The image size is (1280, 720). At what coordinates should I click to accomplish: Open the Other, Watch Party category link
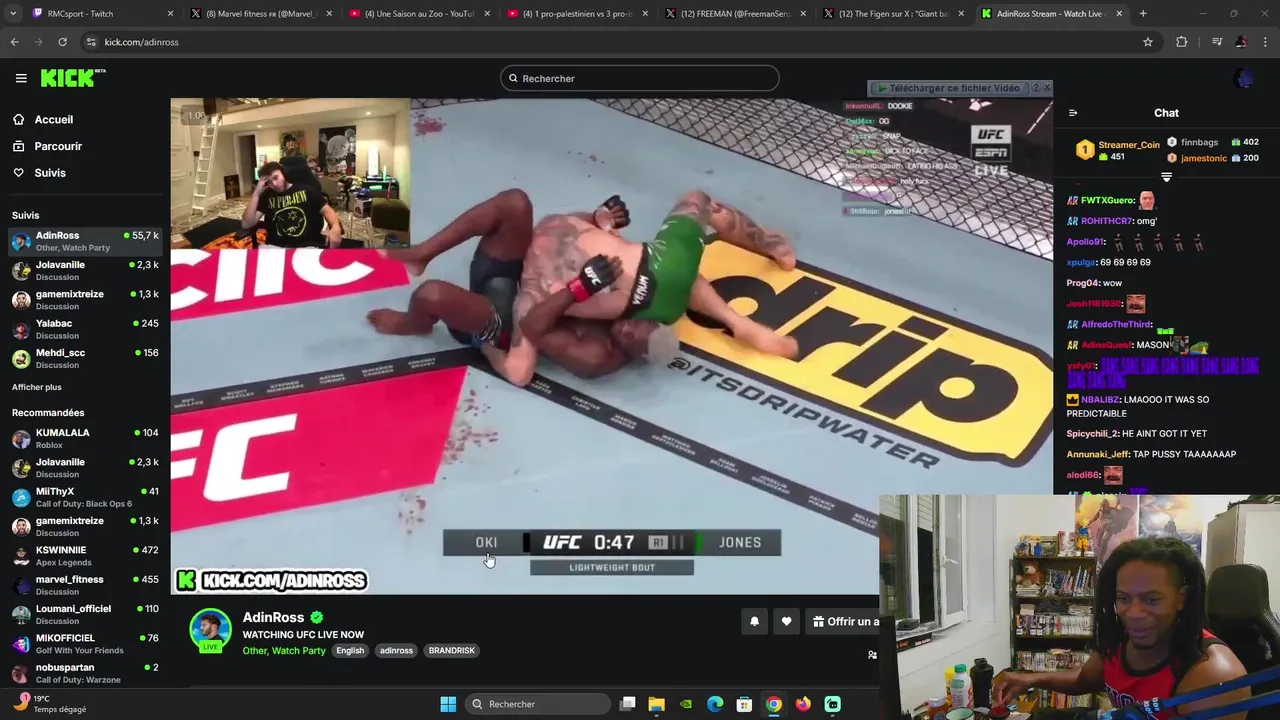tap(284, 650)
